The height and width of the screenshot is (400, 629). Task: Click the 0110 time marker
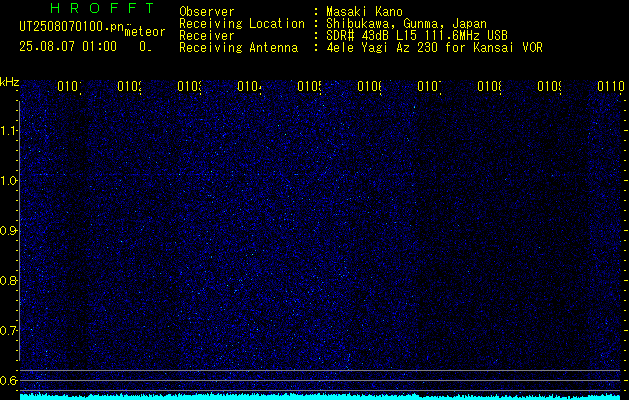click(611, 86)
